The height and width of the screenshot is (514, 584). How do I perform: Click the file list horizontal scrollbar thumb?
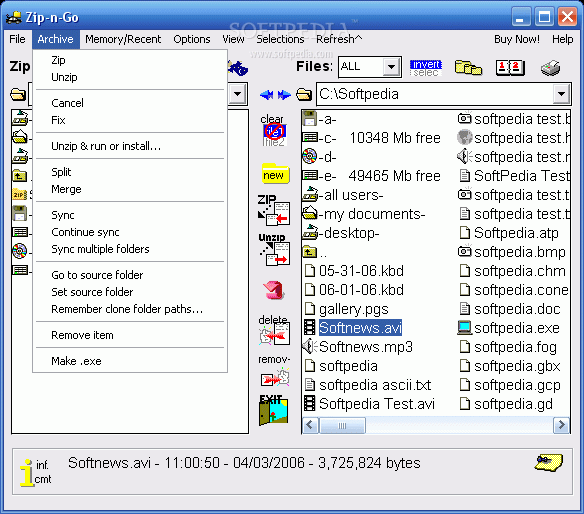pos(342,425)
